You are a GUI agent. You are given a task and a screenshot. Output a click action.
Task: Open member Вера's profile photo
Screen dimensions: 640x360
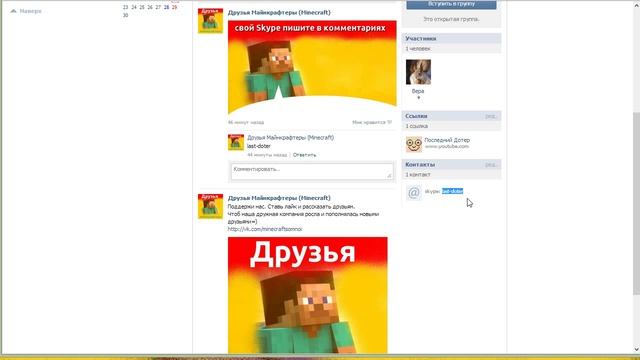(x=418, y=72)
